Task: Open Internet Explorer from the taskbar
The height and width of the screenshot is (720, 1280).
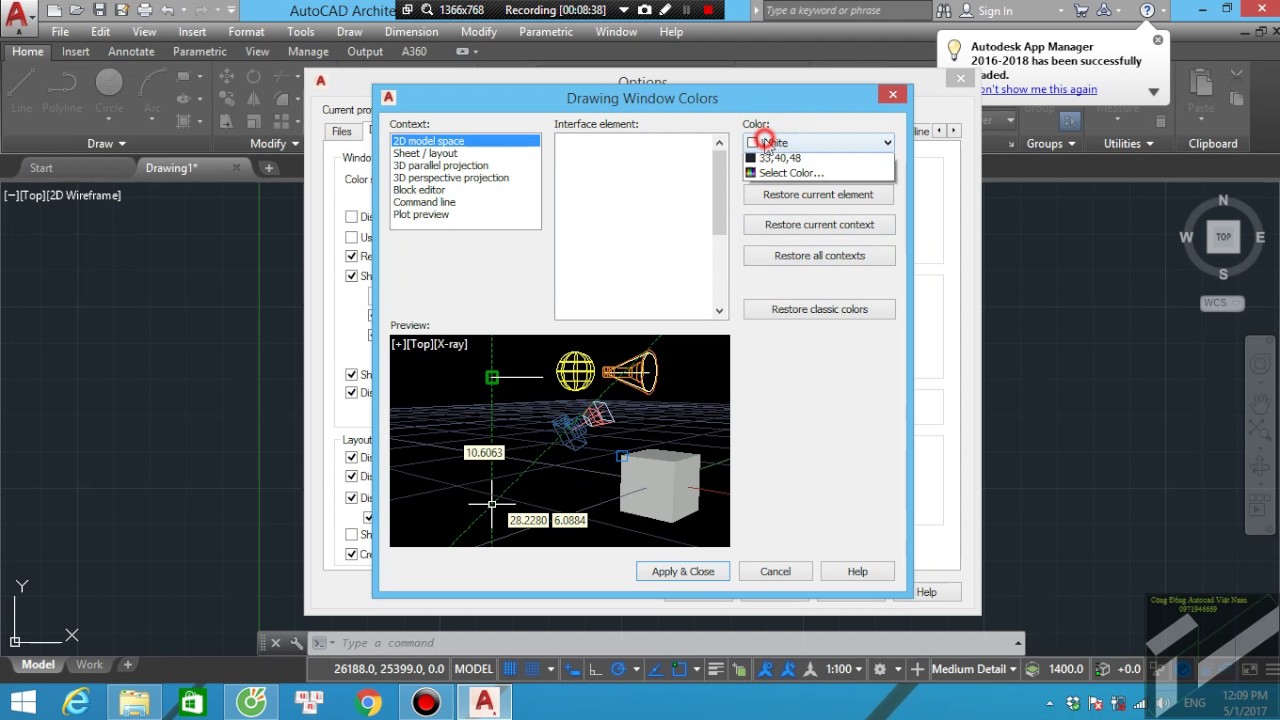Action: (x=76, y=703)
